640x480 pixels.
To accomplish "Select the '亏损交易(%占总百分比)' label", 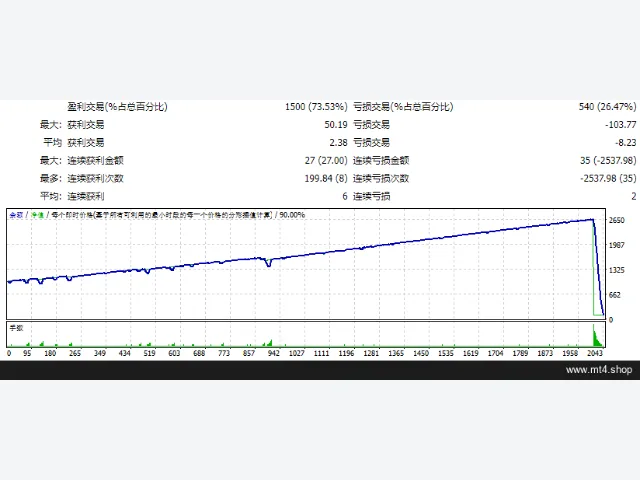I will 403,107.
